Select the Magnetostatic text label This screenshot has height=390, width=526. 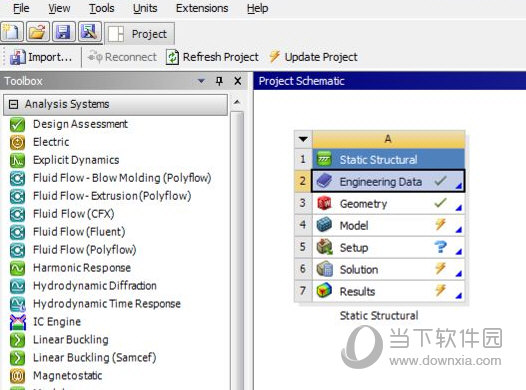click(67, 376)
